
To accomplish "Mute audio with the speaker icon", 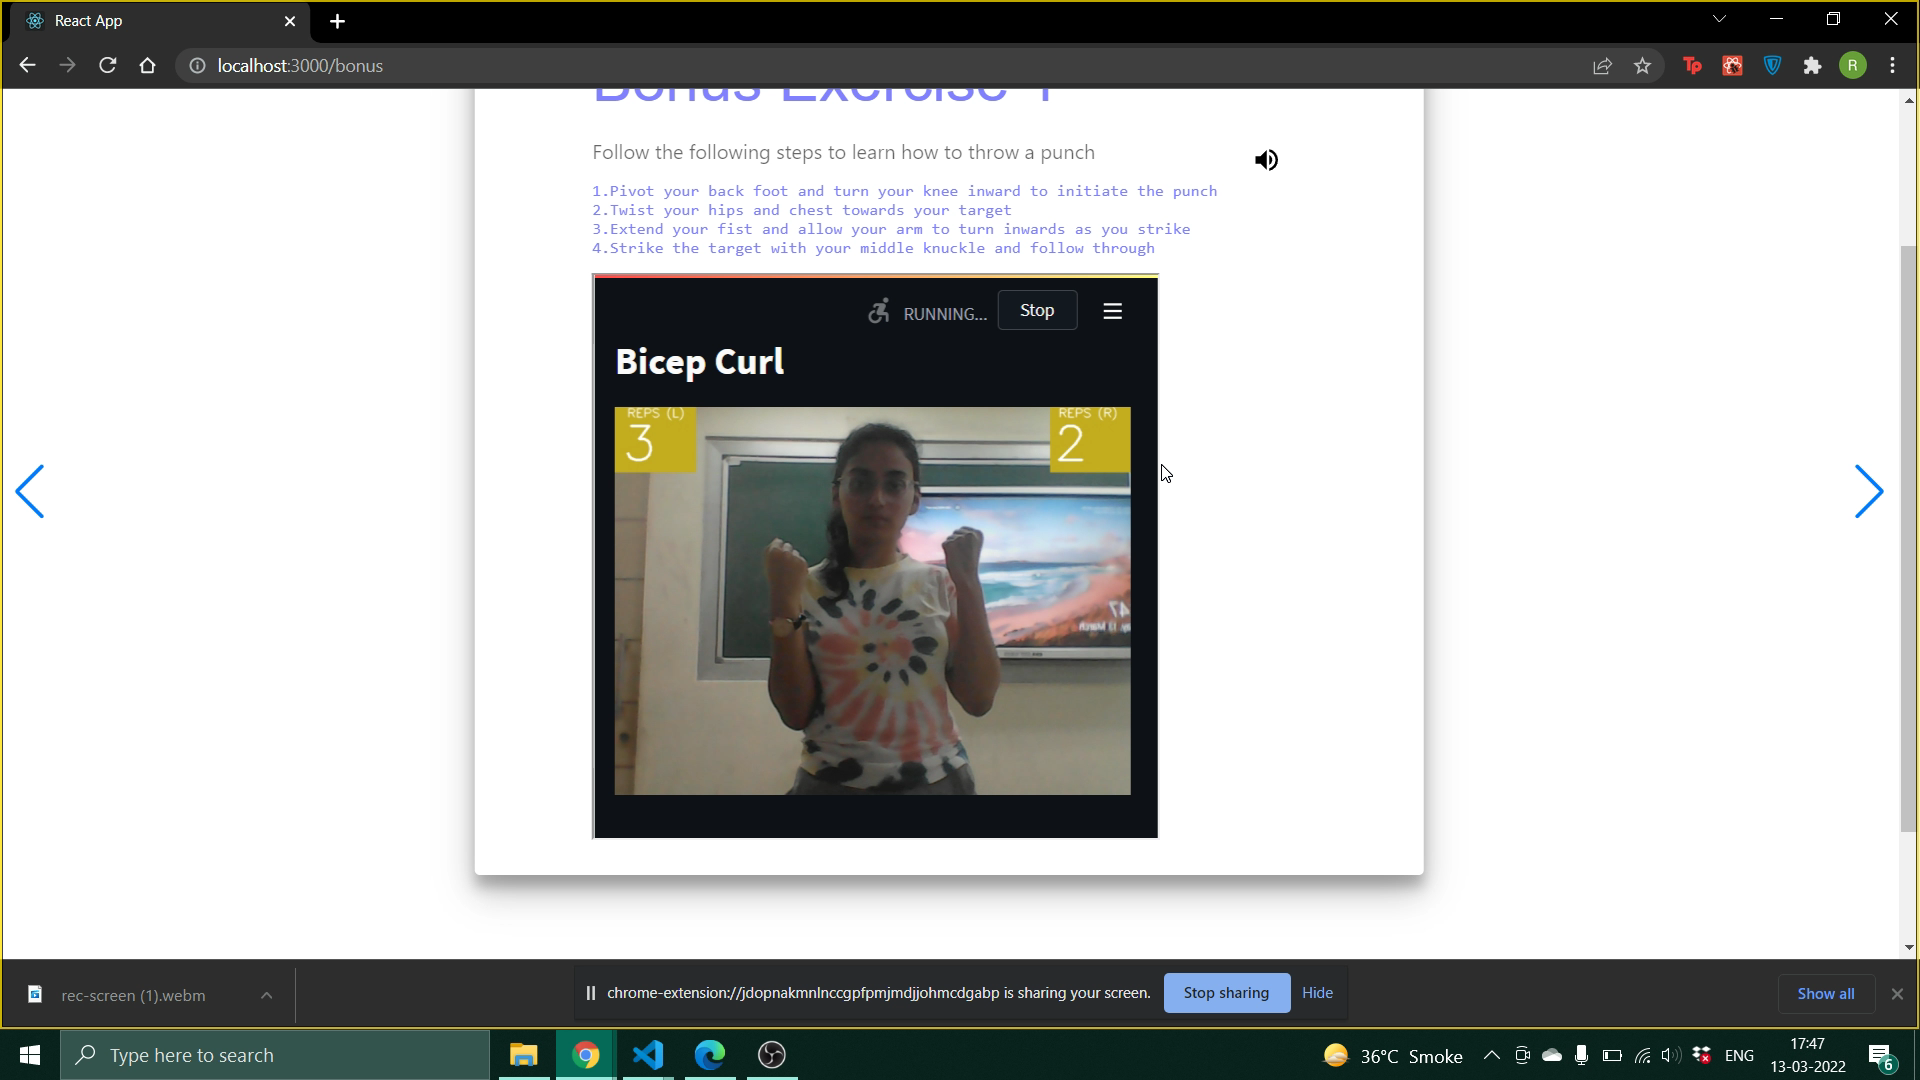I will (x=1266, y=159).
